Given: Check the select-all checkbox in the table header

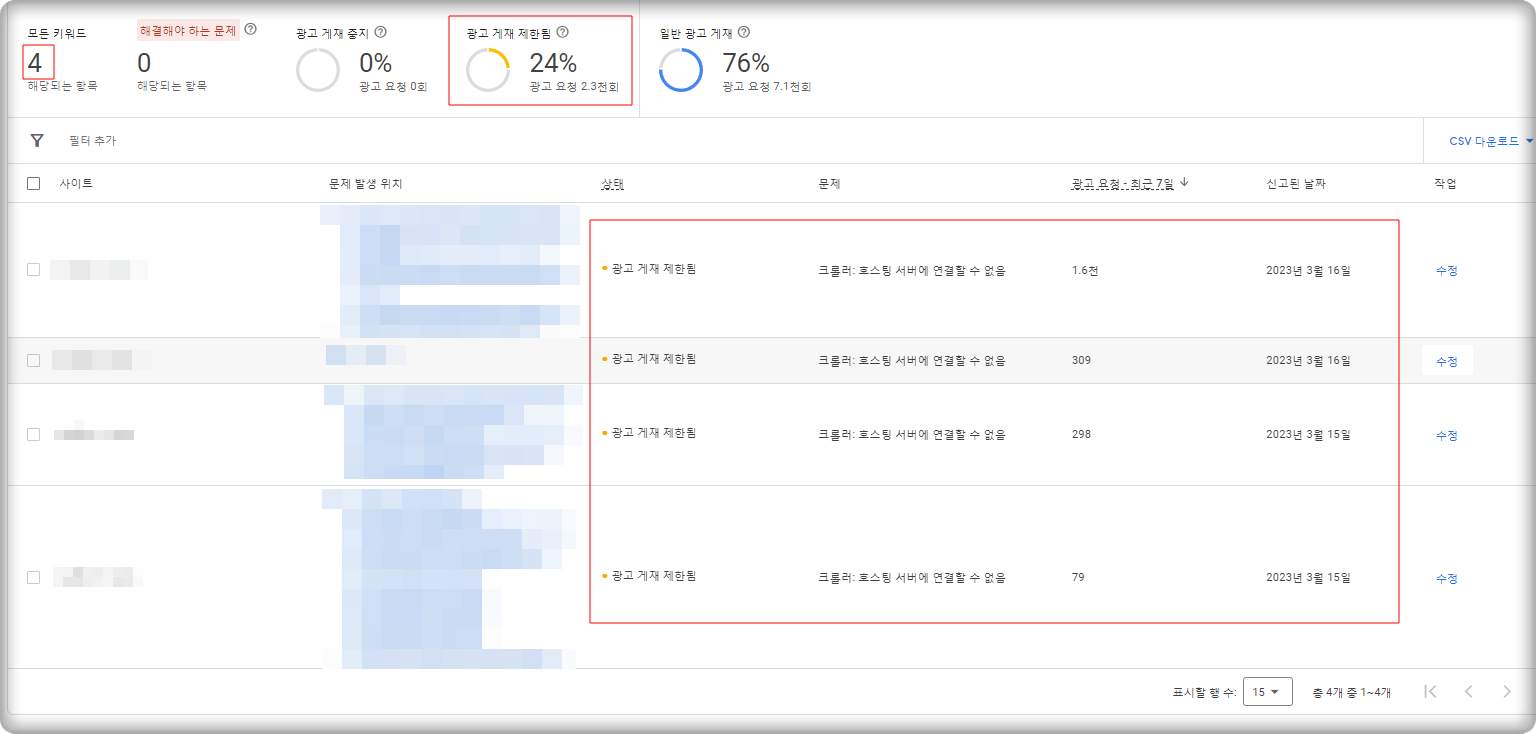Looking at the screenshot, I should point(32,181).
